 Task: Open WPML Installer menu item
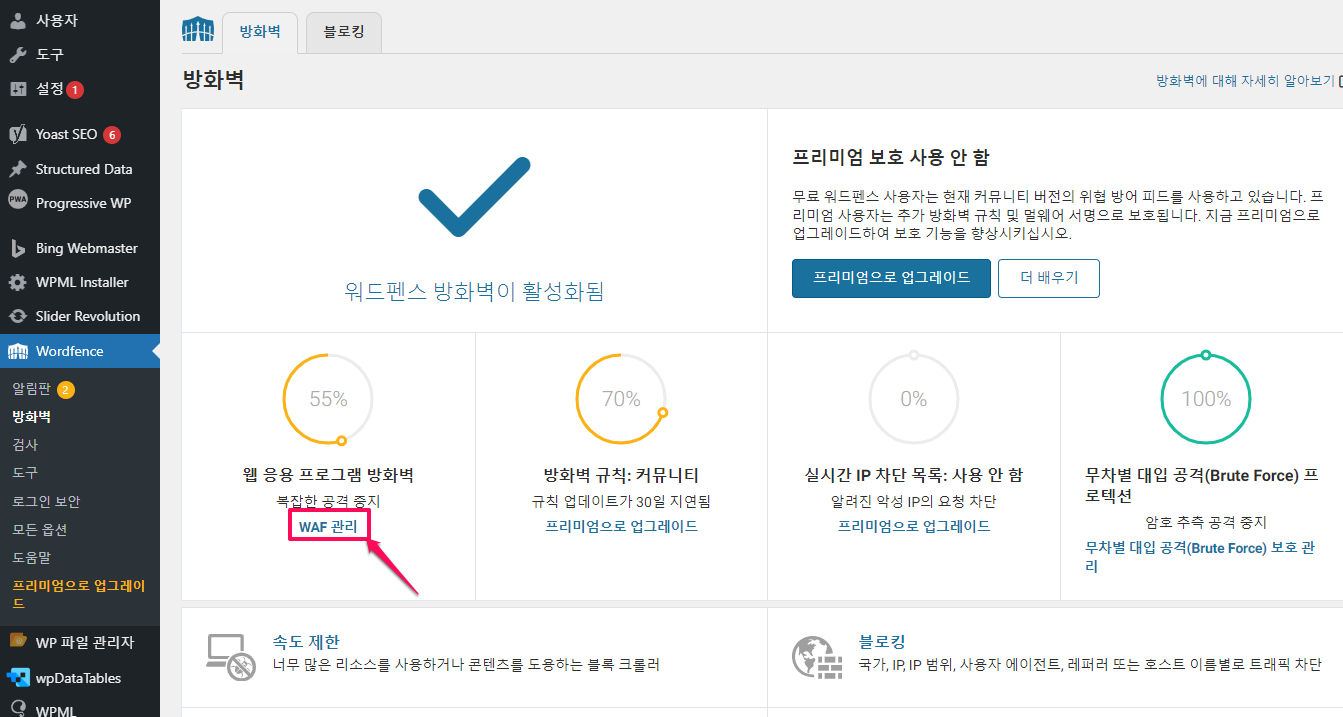80,282
